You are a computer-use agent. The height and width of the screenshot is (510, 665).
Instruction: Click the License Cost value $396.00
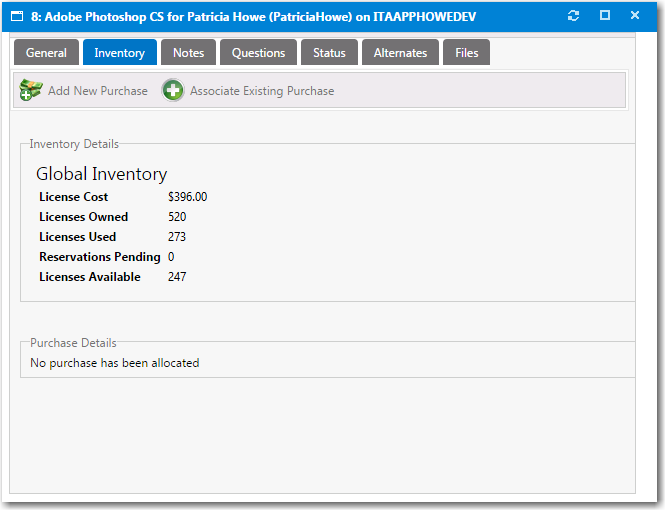click(x=188, y=197)
